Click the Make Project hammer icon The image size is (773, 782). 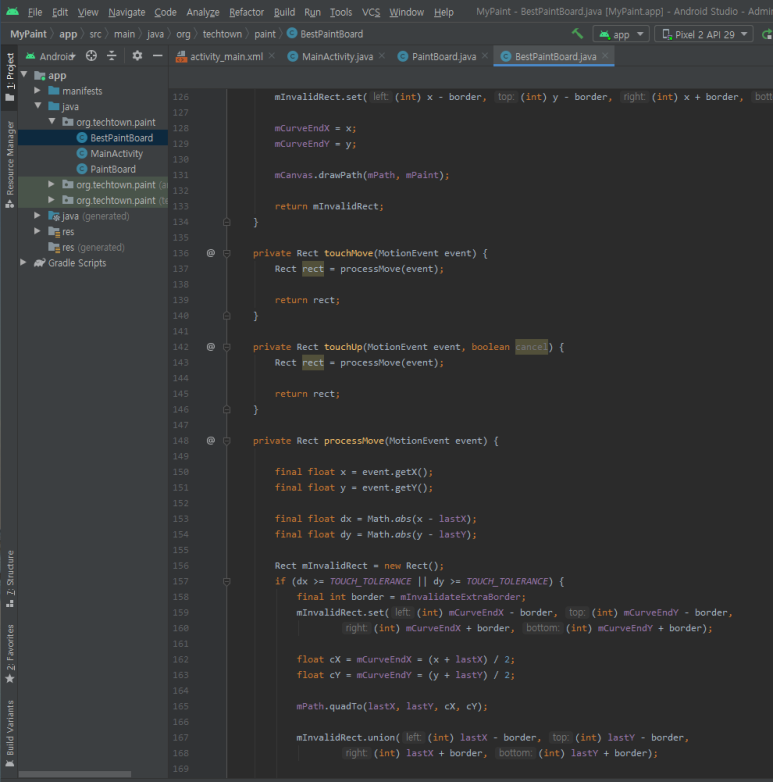click(578, 34)
